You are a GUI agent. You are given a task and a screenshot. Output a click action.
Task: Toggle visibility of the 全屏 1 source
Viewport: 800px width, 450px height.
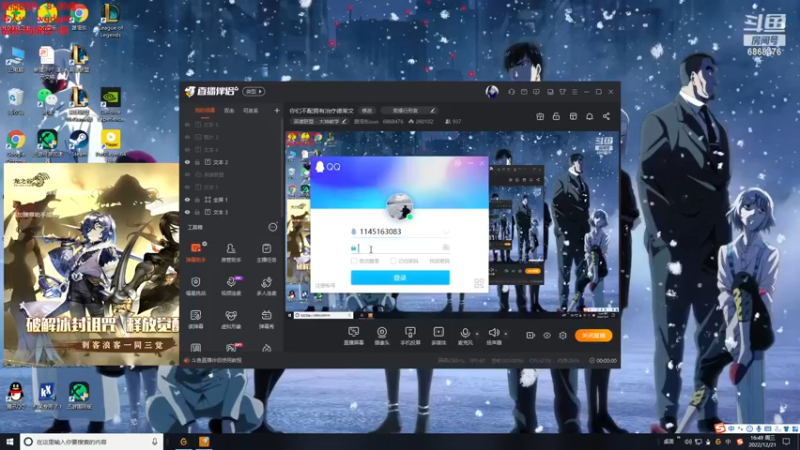point(187,199)
